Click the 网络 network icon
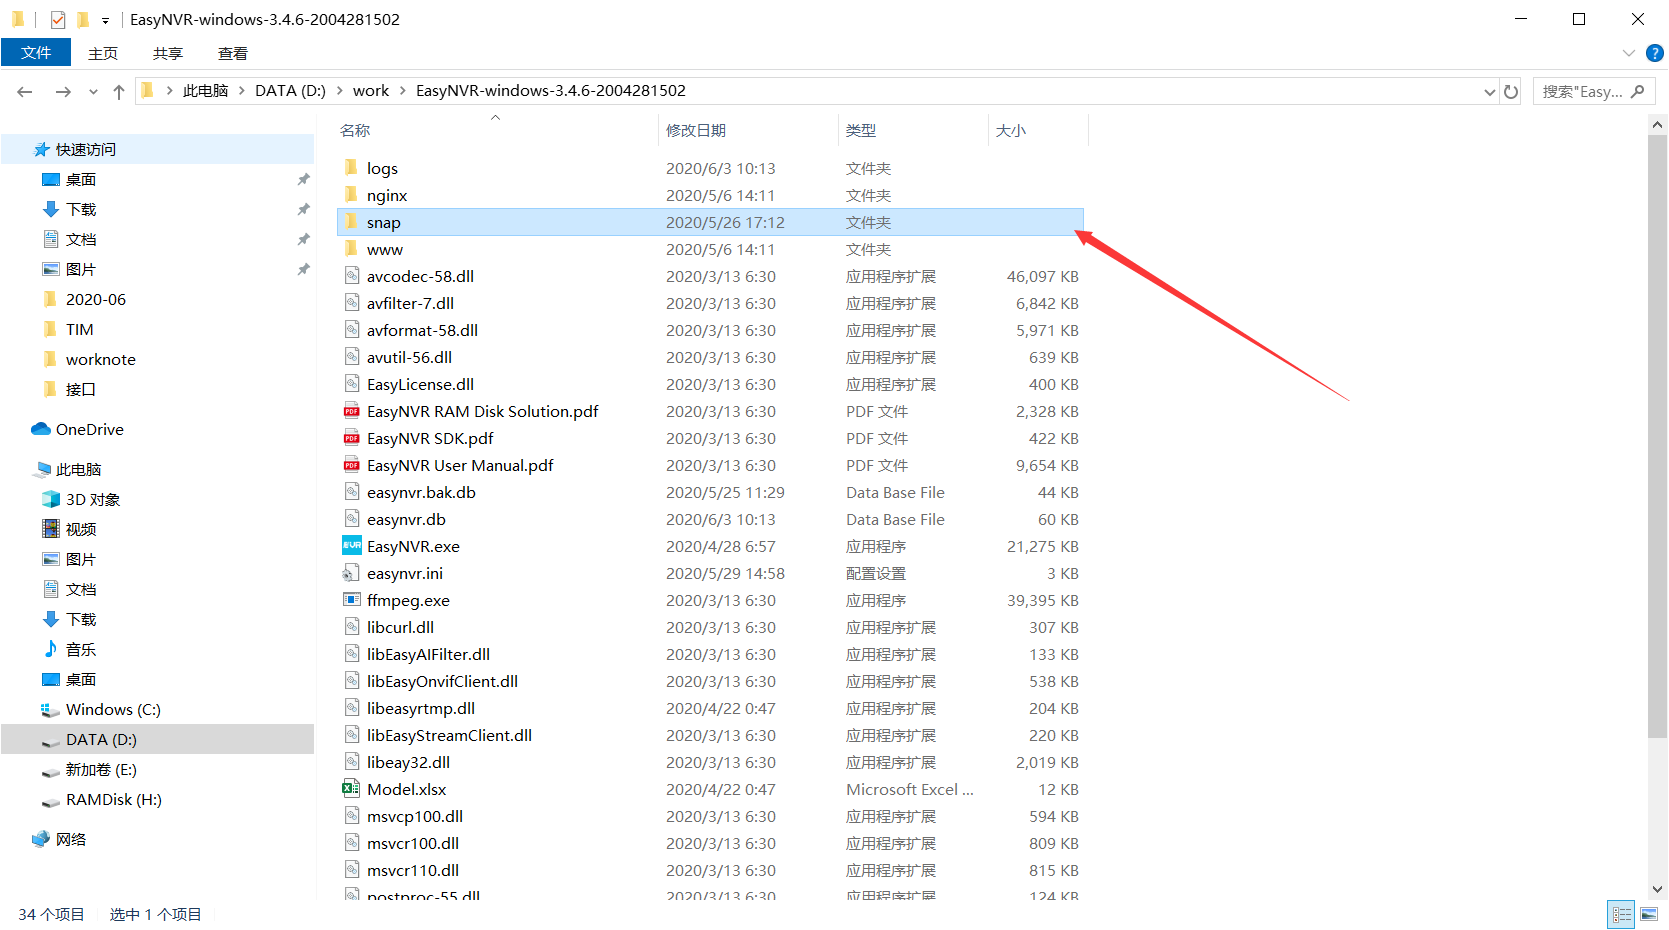Image resolution: width=1669 pixels, height=930 pixels. click(41, 839)
